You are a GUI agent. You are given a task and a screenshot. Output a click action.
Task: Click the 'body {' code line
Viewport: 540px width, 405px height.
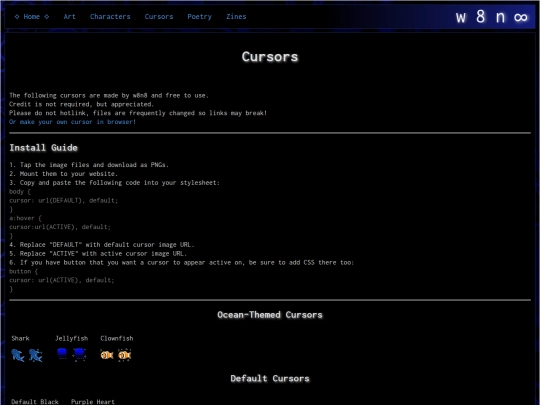coord(20,191)
